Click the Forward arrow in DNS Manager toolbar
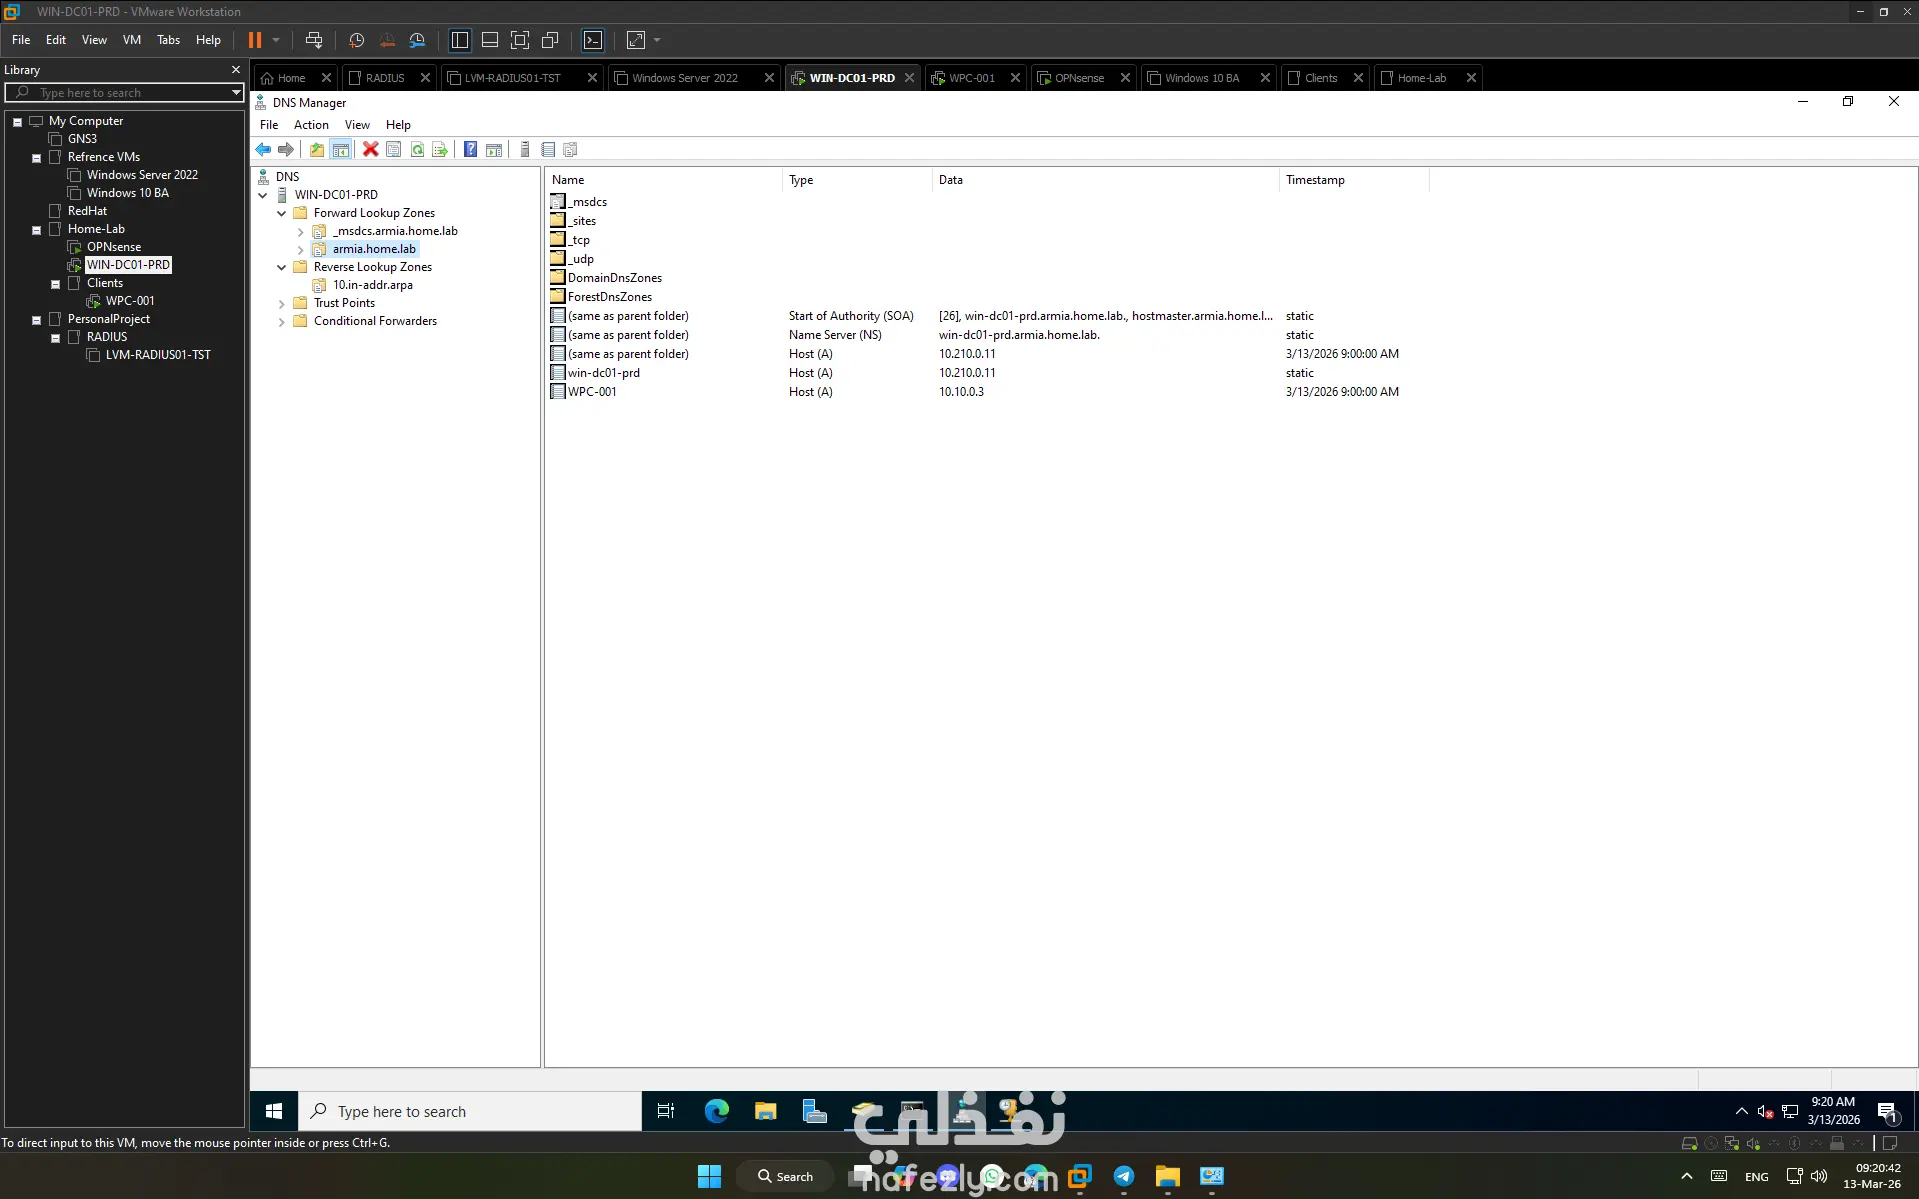The image size is (1919, 1199). point(286,149)
